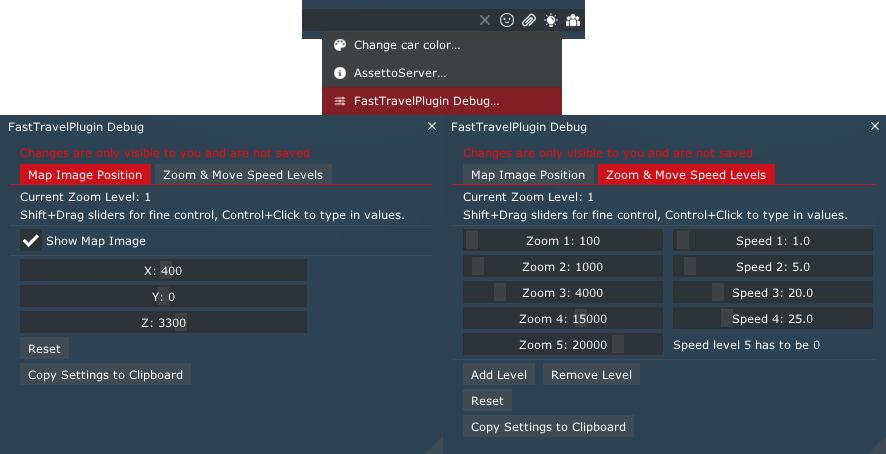Close the left FastTravelPlugin Debug window

pyautogui.click(x=432, y=127)
